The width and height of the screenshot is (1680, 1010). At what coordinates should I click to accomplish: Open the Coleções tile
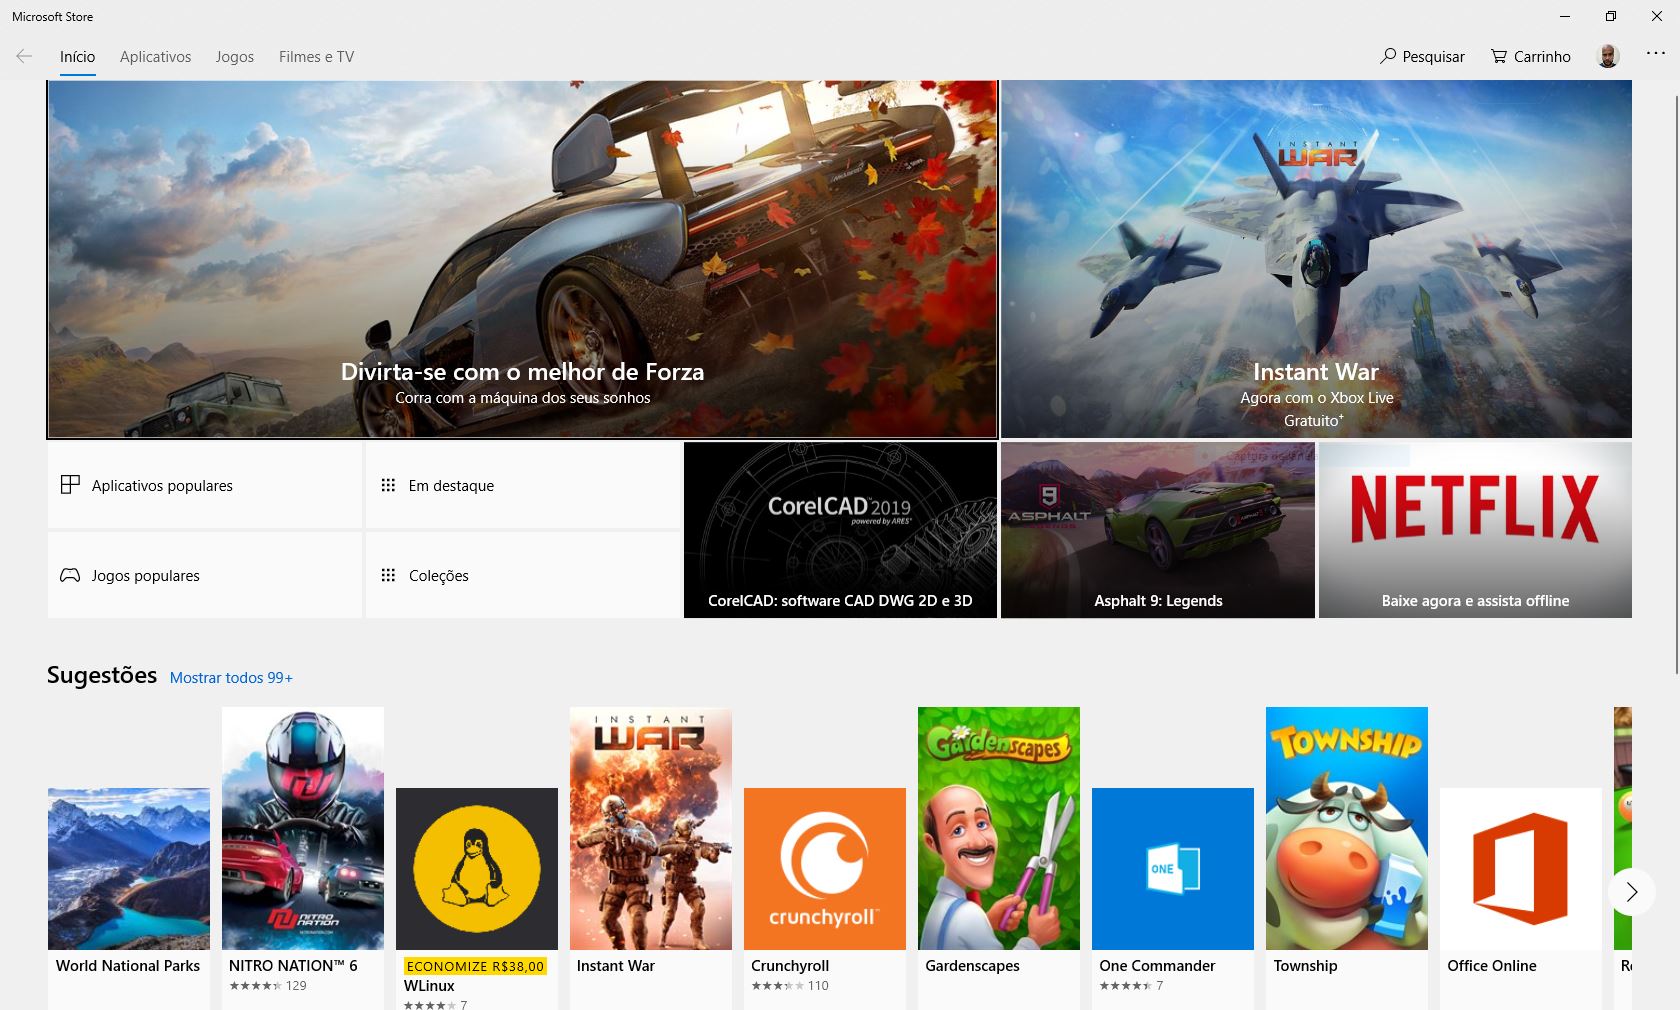pos(523,575)
